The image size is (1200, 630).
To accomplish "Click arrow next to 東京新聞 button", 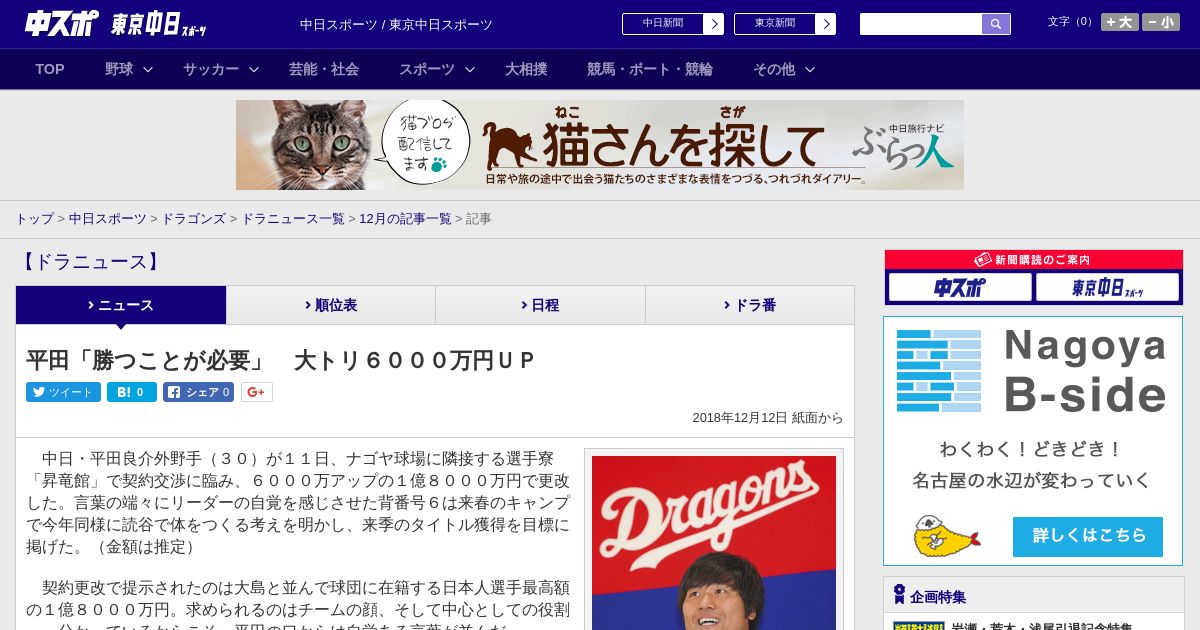I will pos(825,24).
